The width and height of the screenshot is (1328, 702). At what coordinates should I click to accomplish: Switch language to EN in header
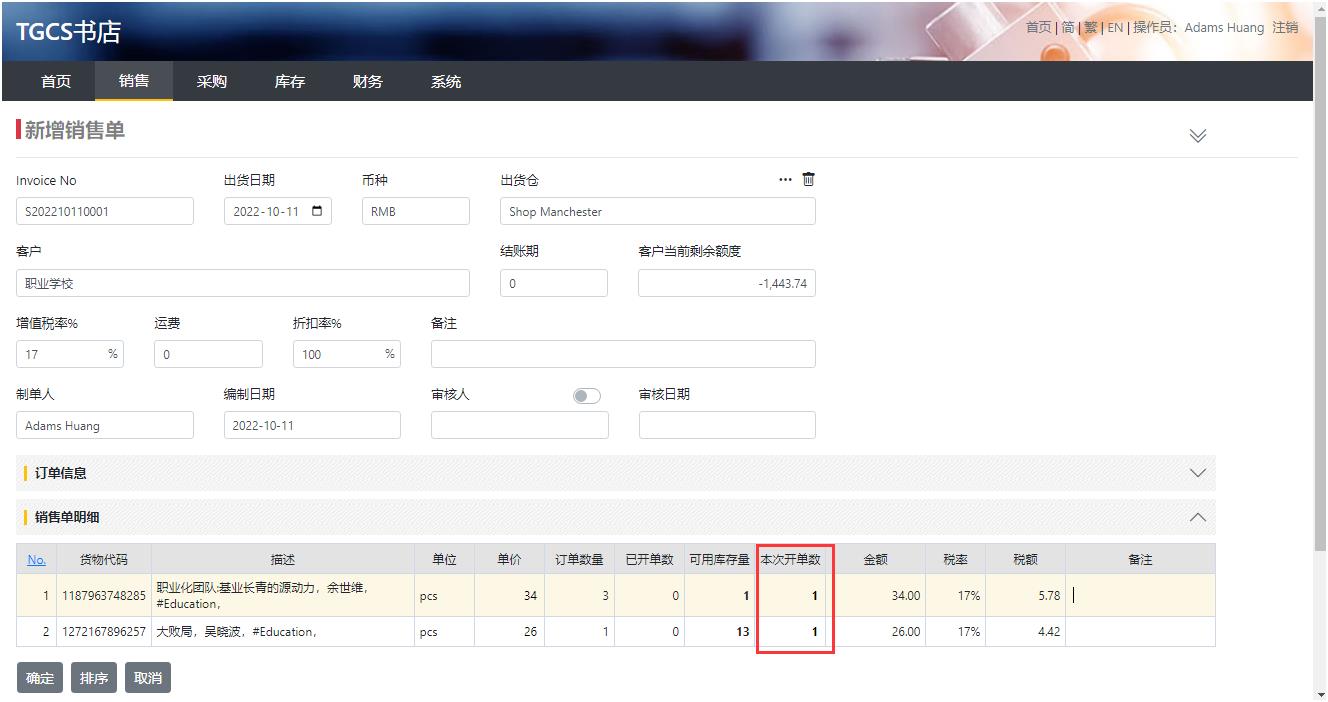(x=1115, y=28)
